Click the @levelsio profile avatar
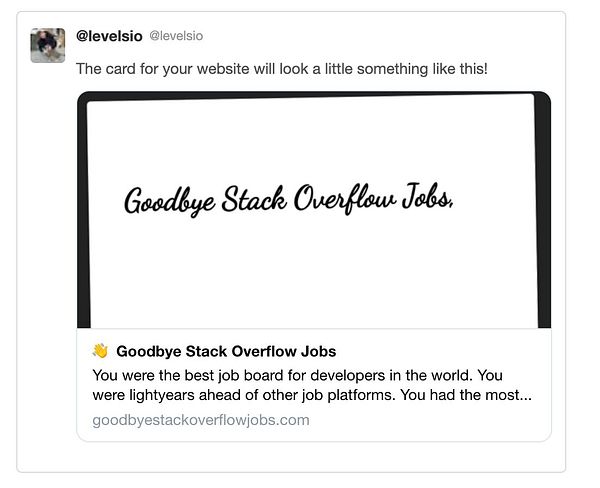Screen dimensions: 600x488 click(48, 45)
